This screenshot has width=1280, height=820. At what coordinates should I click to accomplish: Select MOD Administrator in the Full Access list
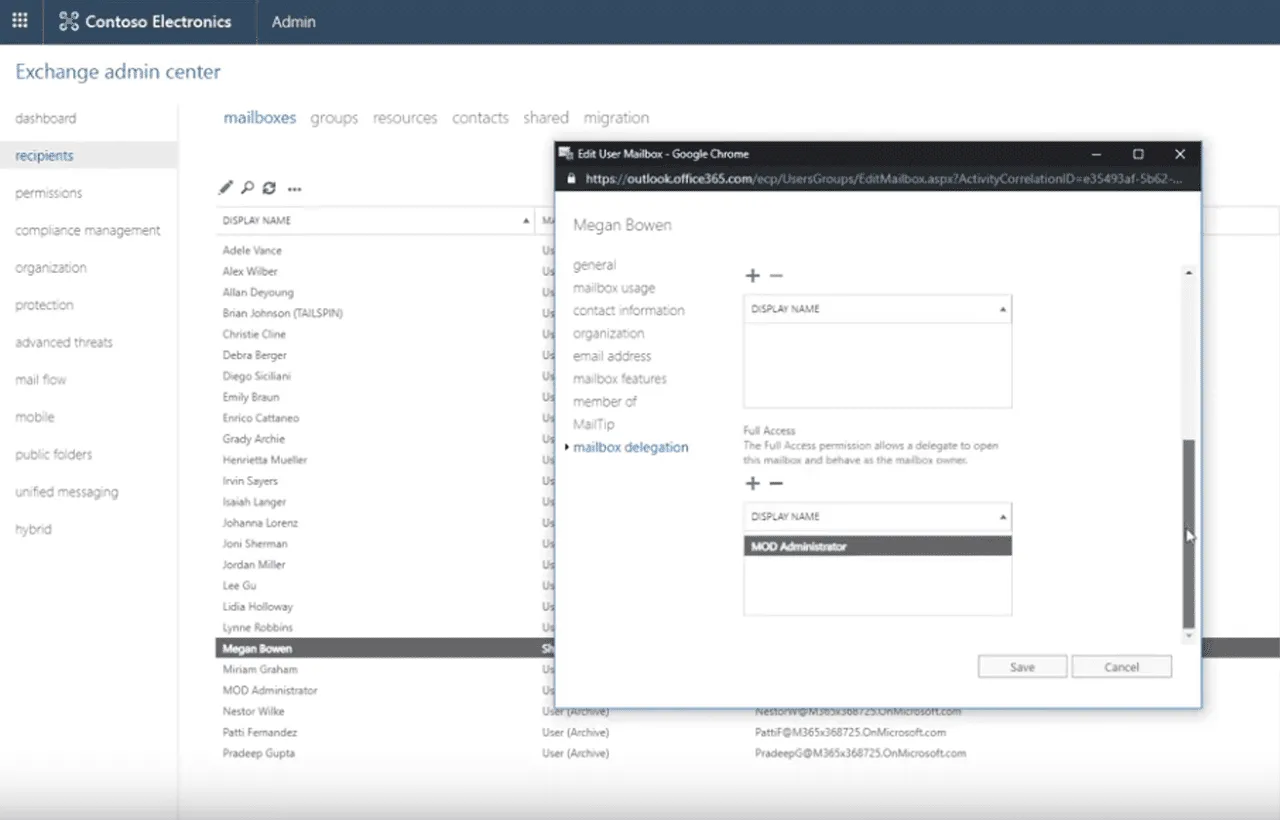878,546
